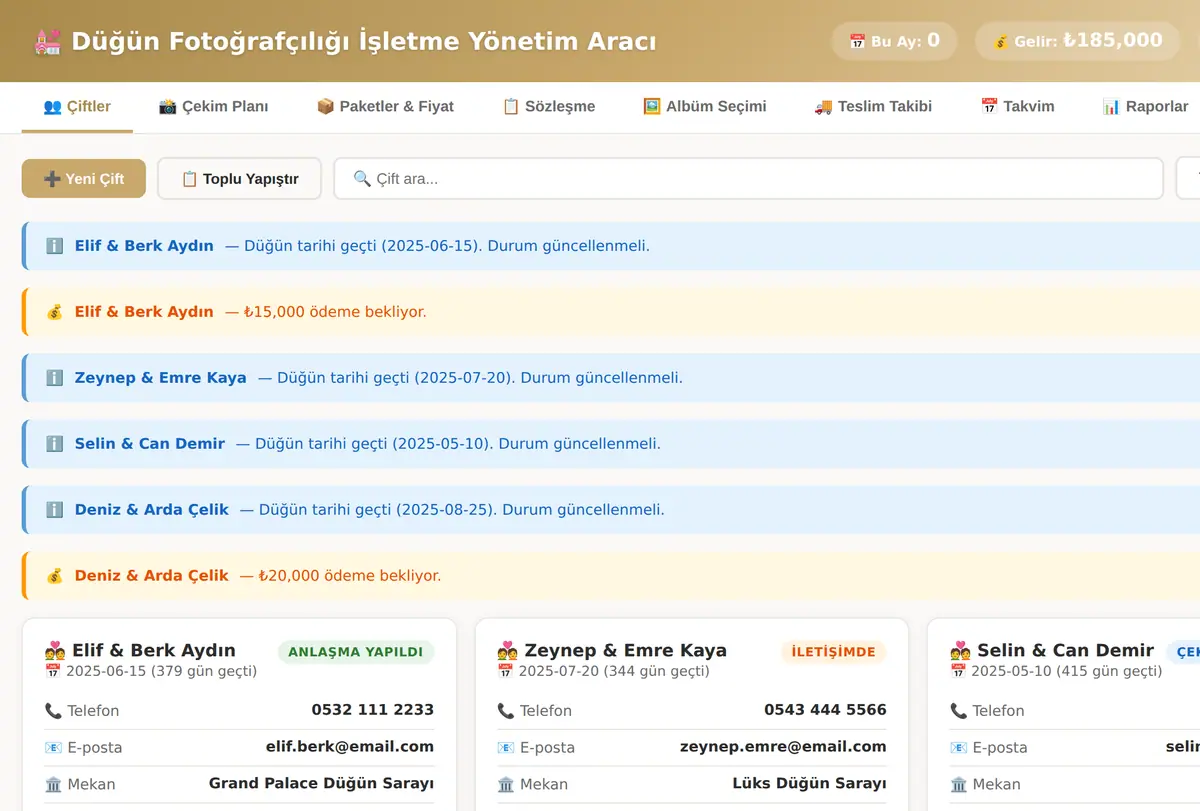Open Zeynep & Emre Kaya date-passed alert
Image resolution: width=1200 pixels, height=811 pixels.
[x=611, y=378]
